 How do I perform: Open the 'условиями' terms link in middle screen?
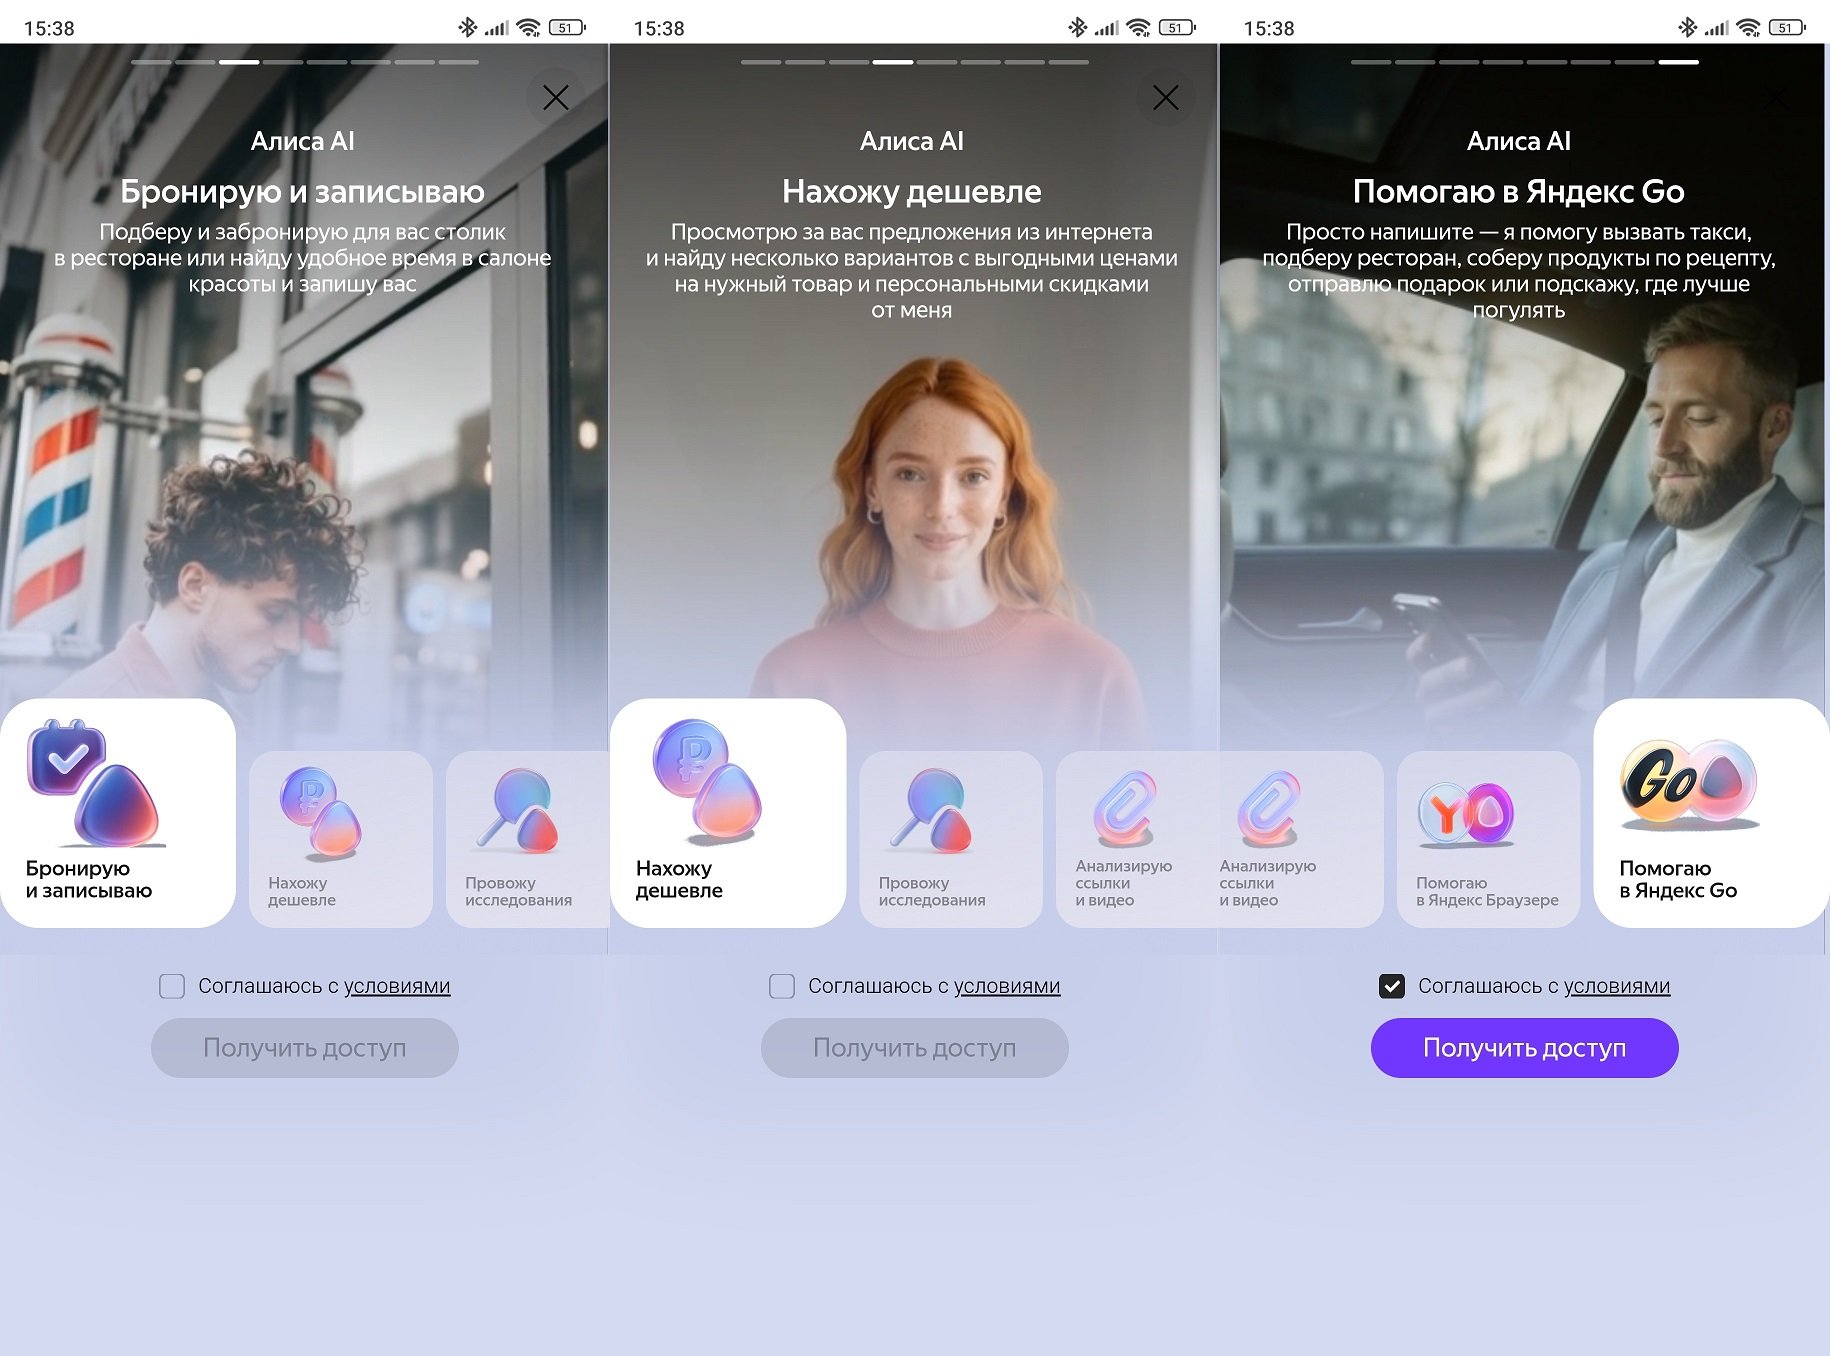(x=1007, y=986)
